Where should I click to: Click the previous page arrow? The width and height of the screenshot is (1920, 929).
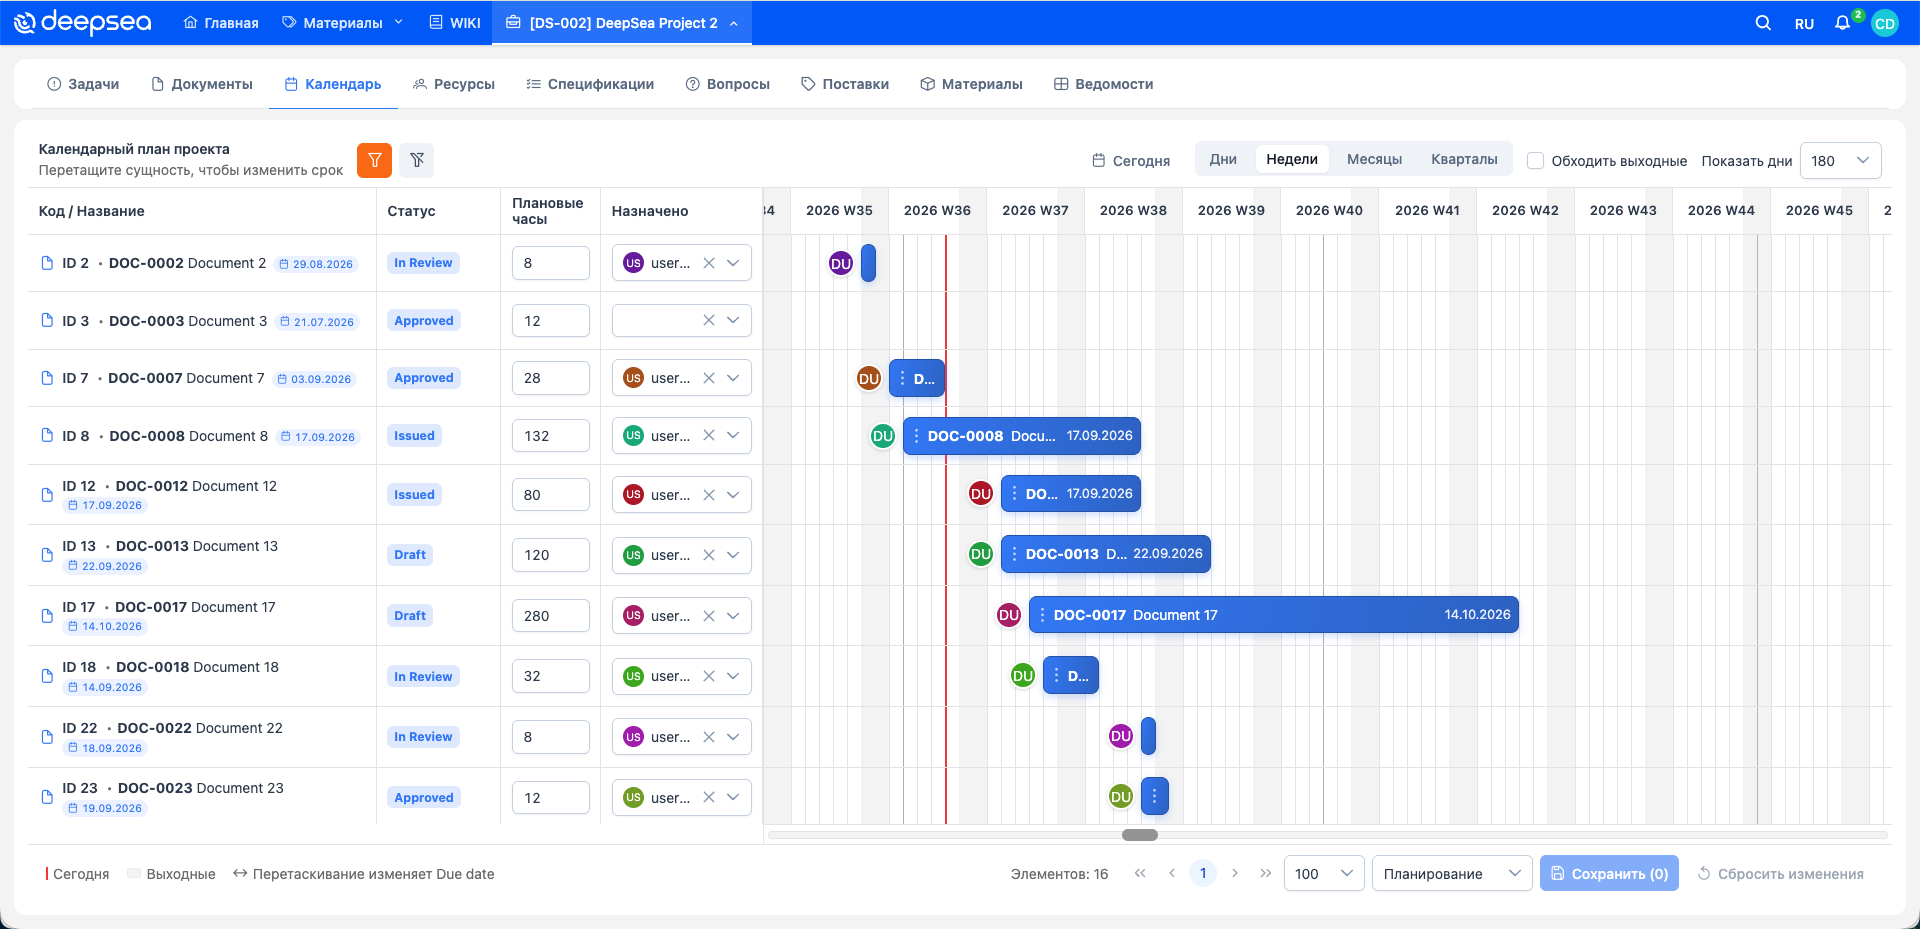point(1172,873)
